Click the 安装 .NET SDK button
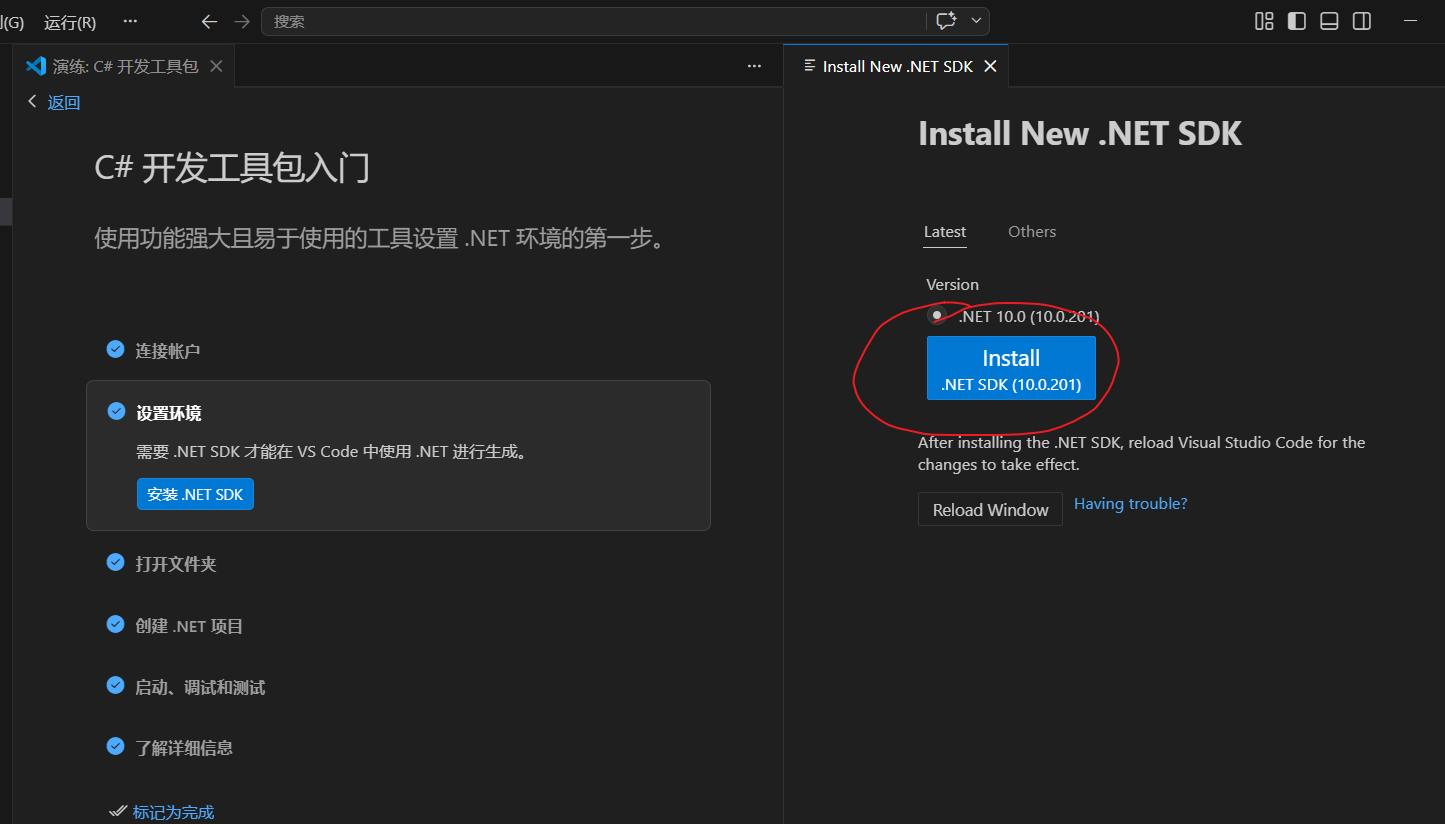Image resolution: width=1445 pixels, height=824 pixels. click(195, 494)
